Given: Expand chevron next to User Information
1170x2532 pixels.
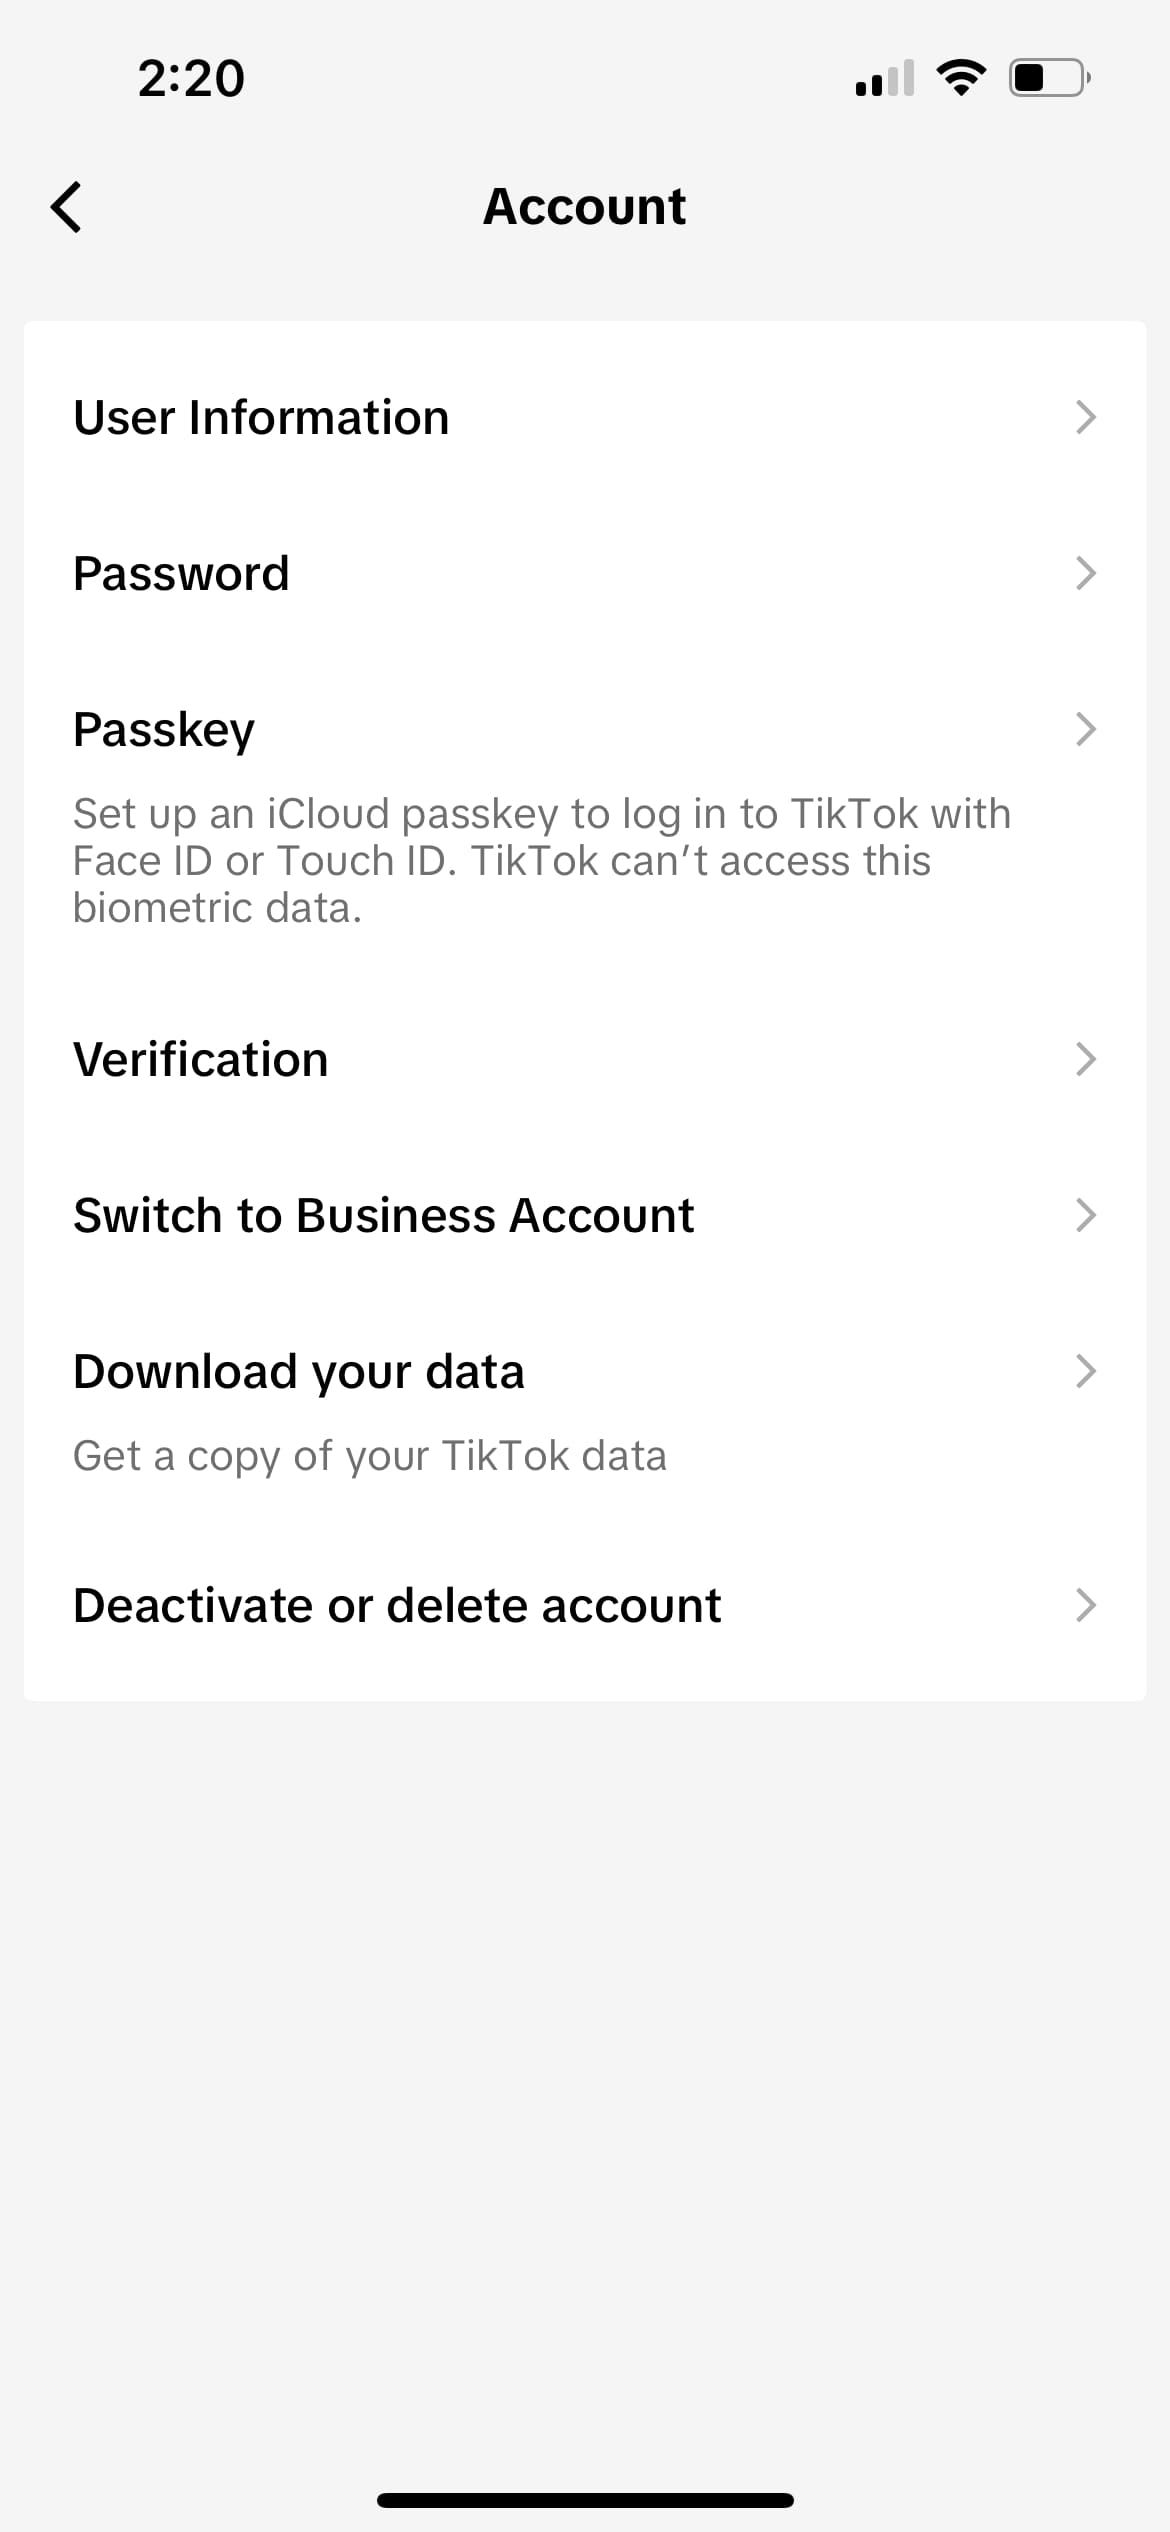Looking at the screenshot, I should point(1086,417).
